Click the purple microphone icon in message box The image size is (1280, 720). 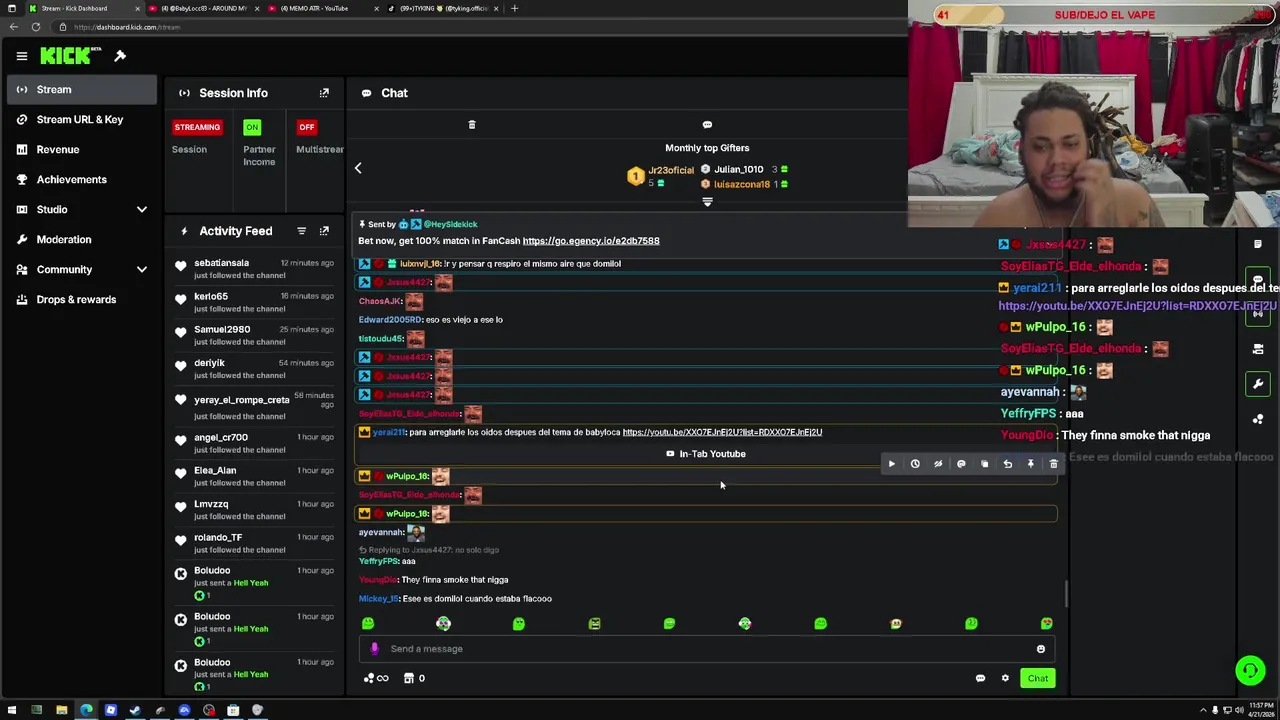(x=374, y=649)
